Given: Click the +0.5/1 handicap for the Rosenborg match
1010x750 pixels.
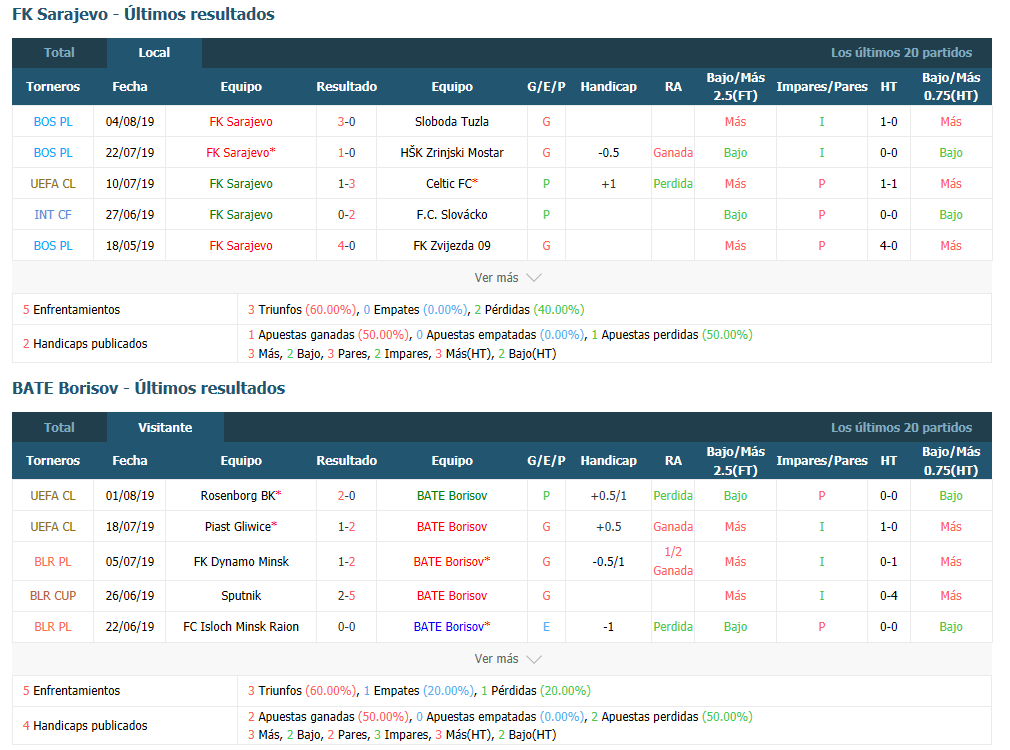Looking at the screenshot, I should point(608,495).
